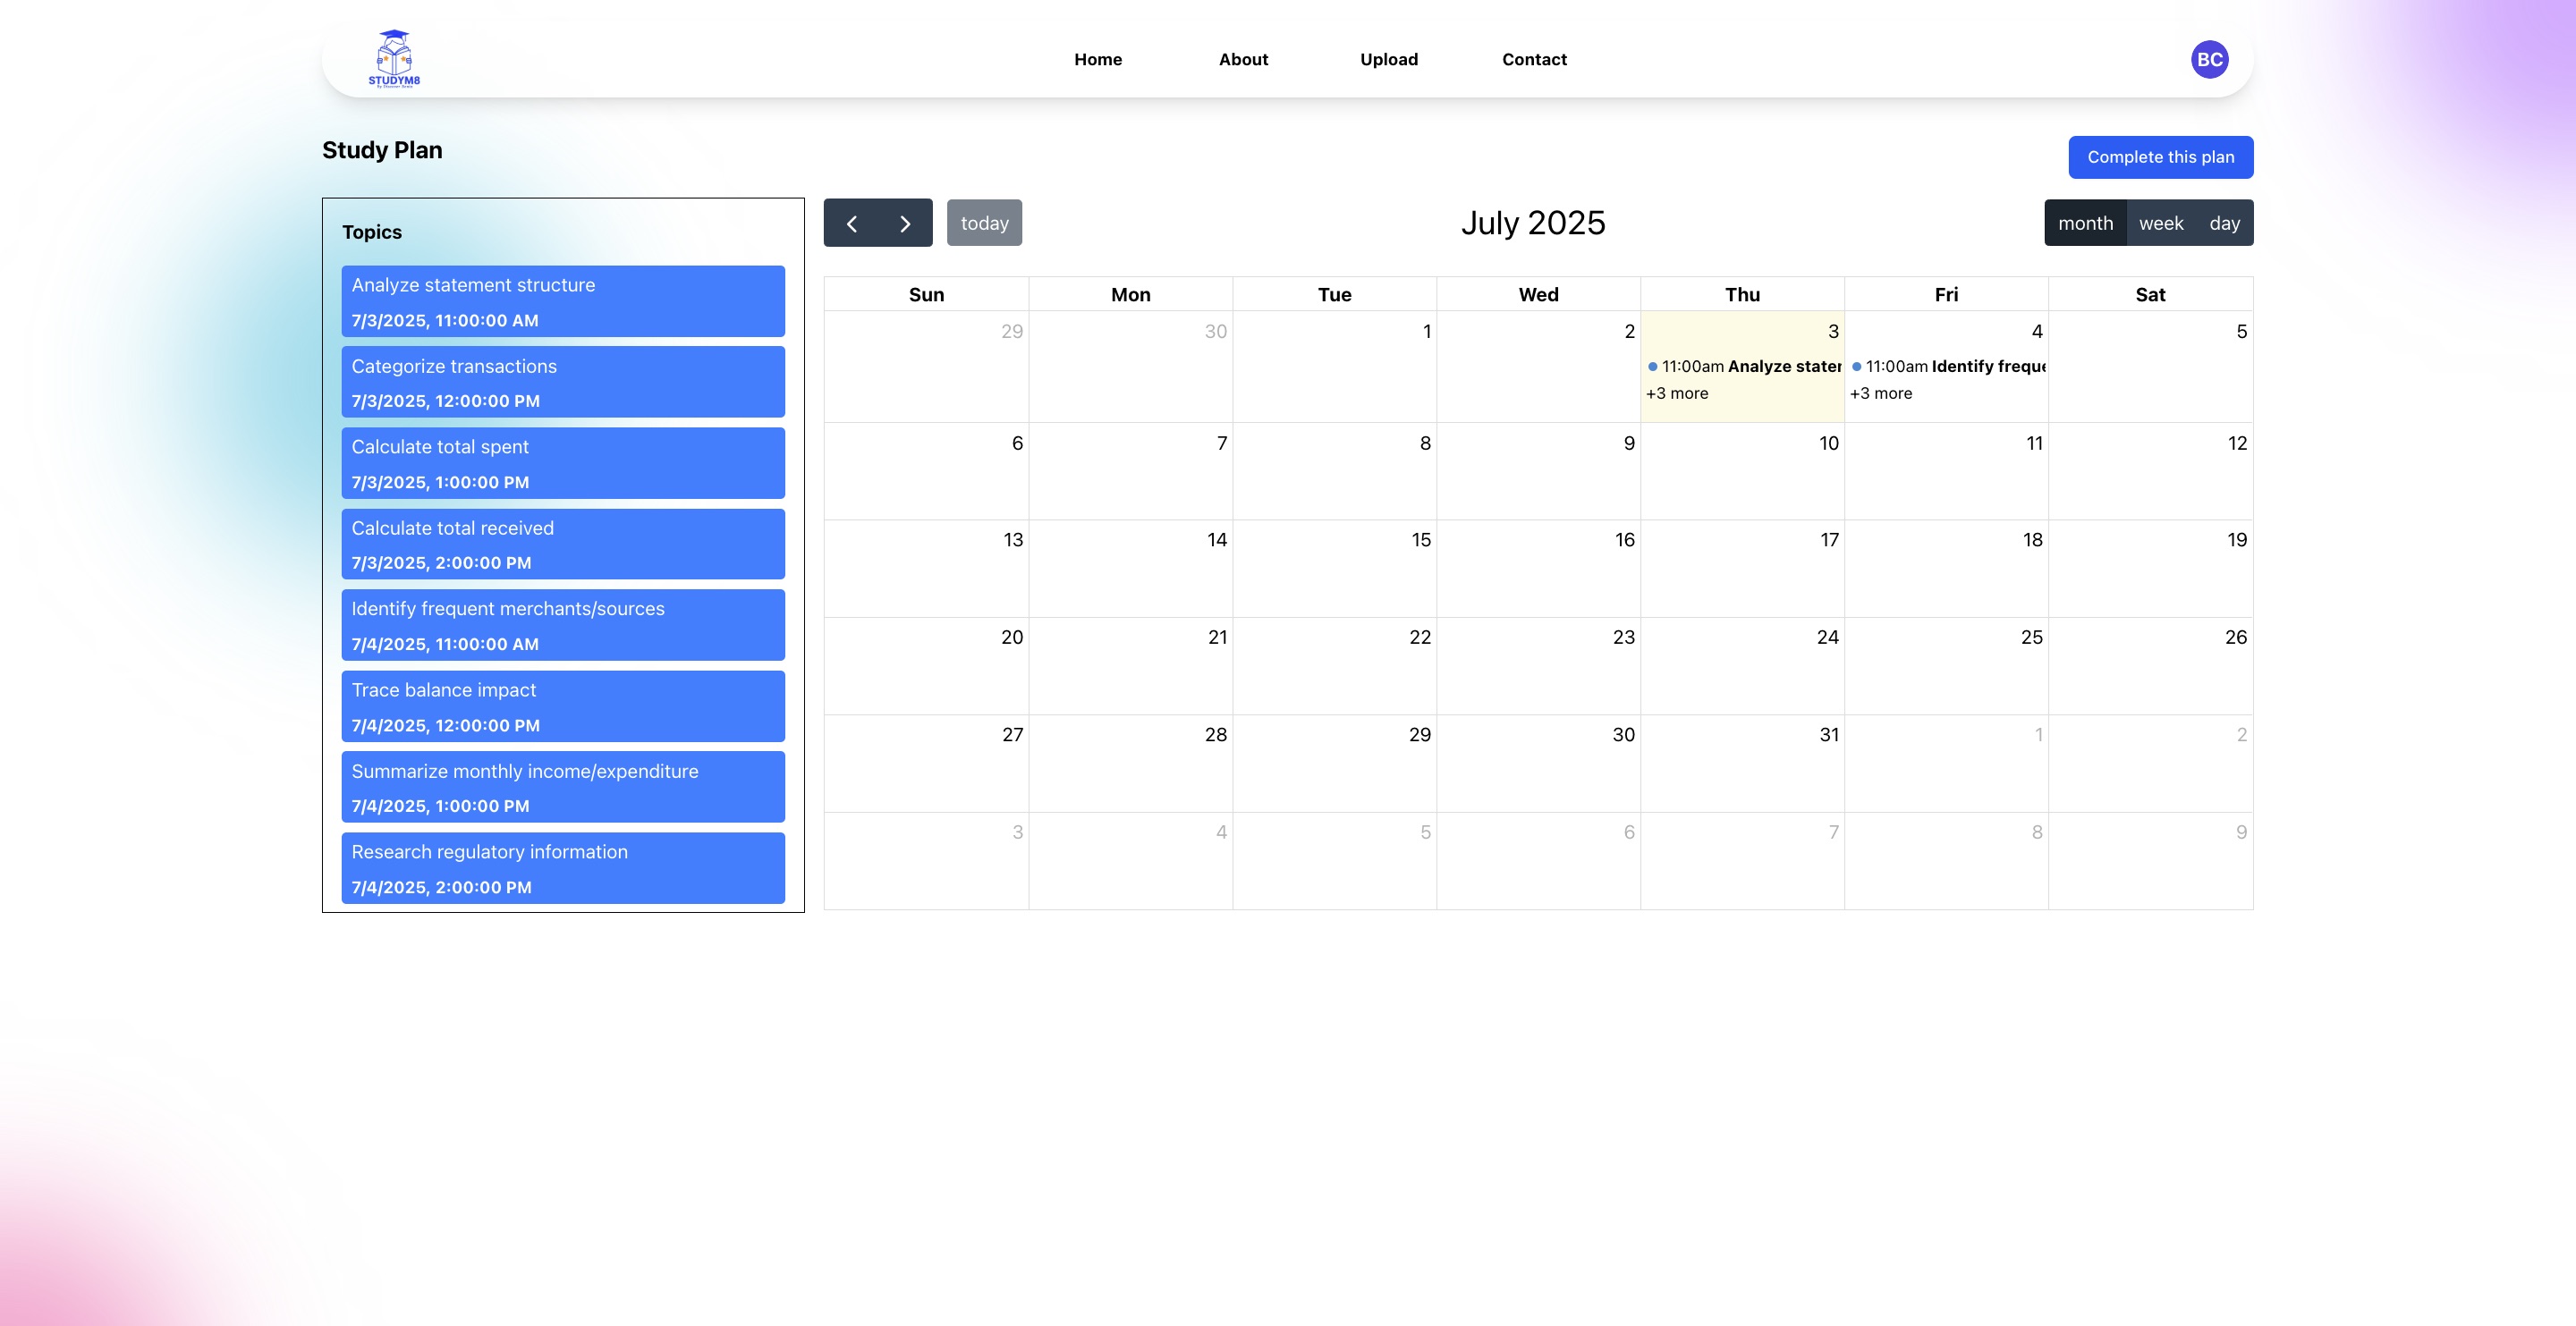
Task: Open the Home nav link
Action: [1098, 59]
